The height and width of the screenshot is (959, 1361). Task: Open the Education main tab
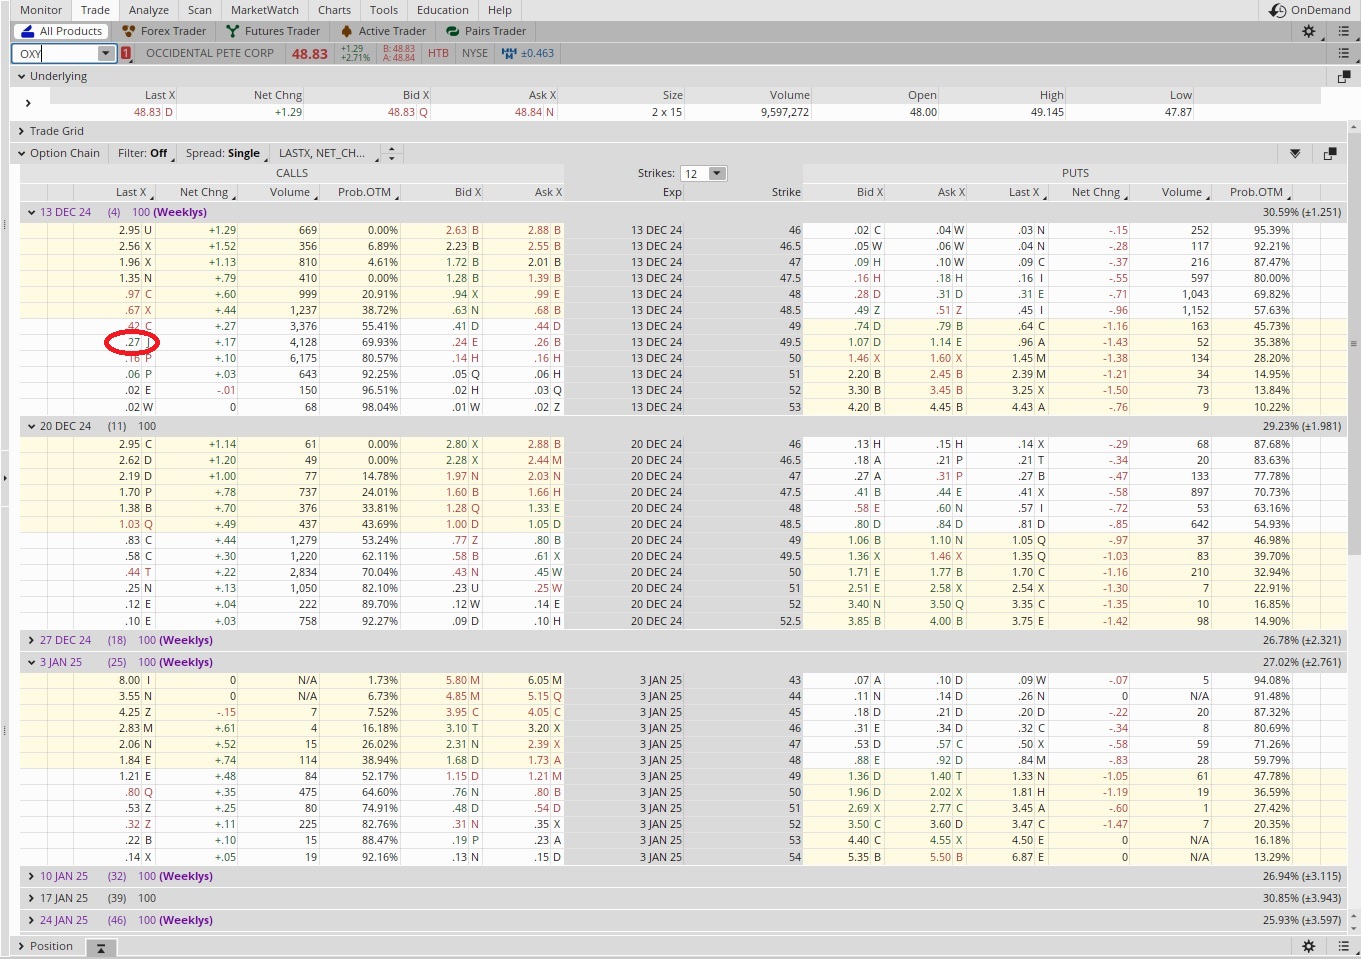click(x=443, y=10)
